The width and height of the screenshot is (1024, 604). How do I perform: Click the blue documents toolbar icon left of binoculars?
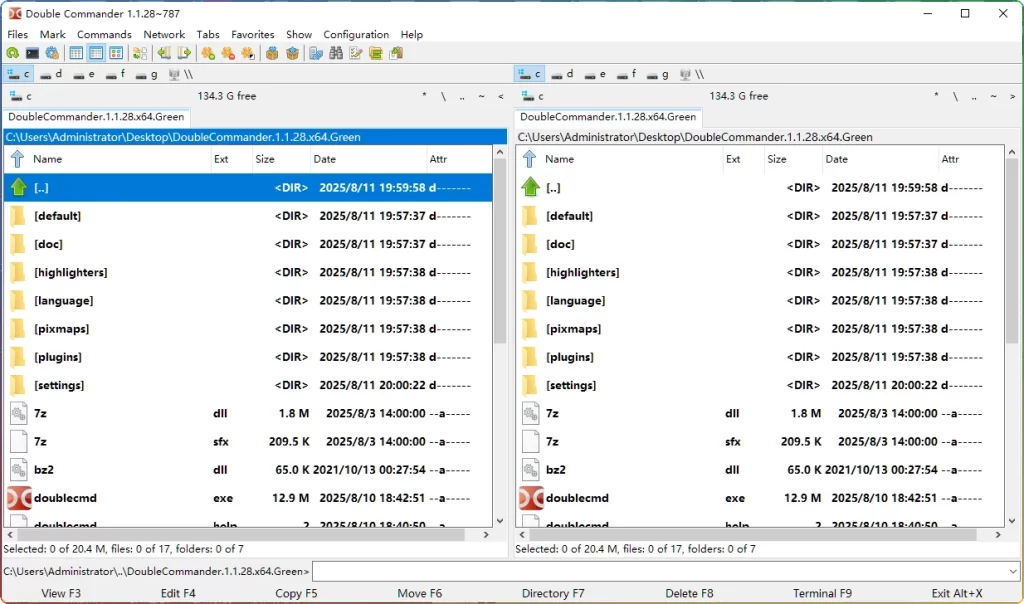pyautogui.click(x=316, y=54)
